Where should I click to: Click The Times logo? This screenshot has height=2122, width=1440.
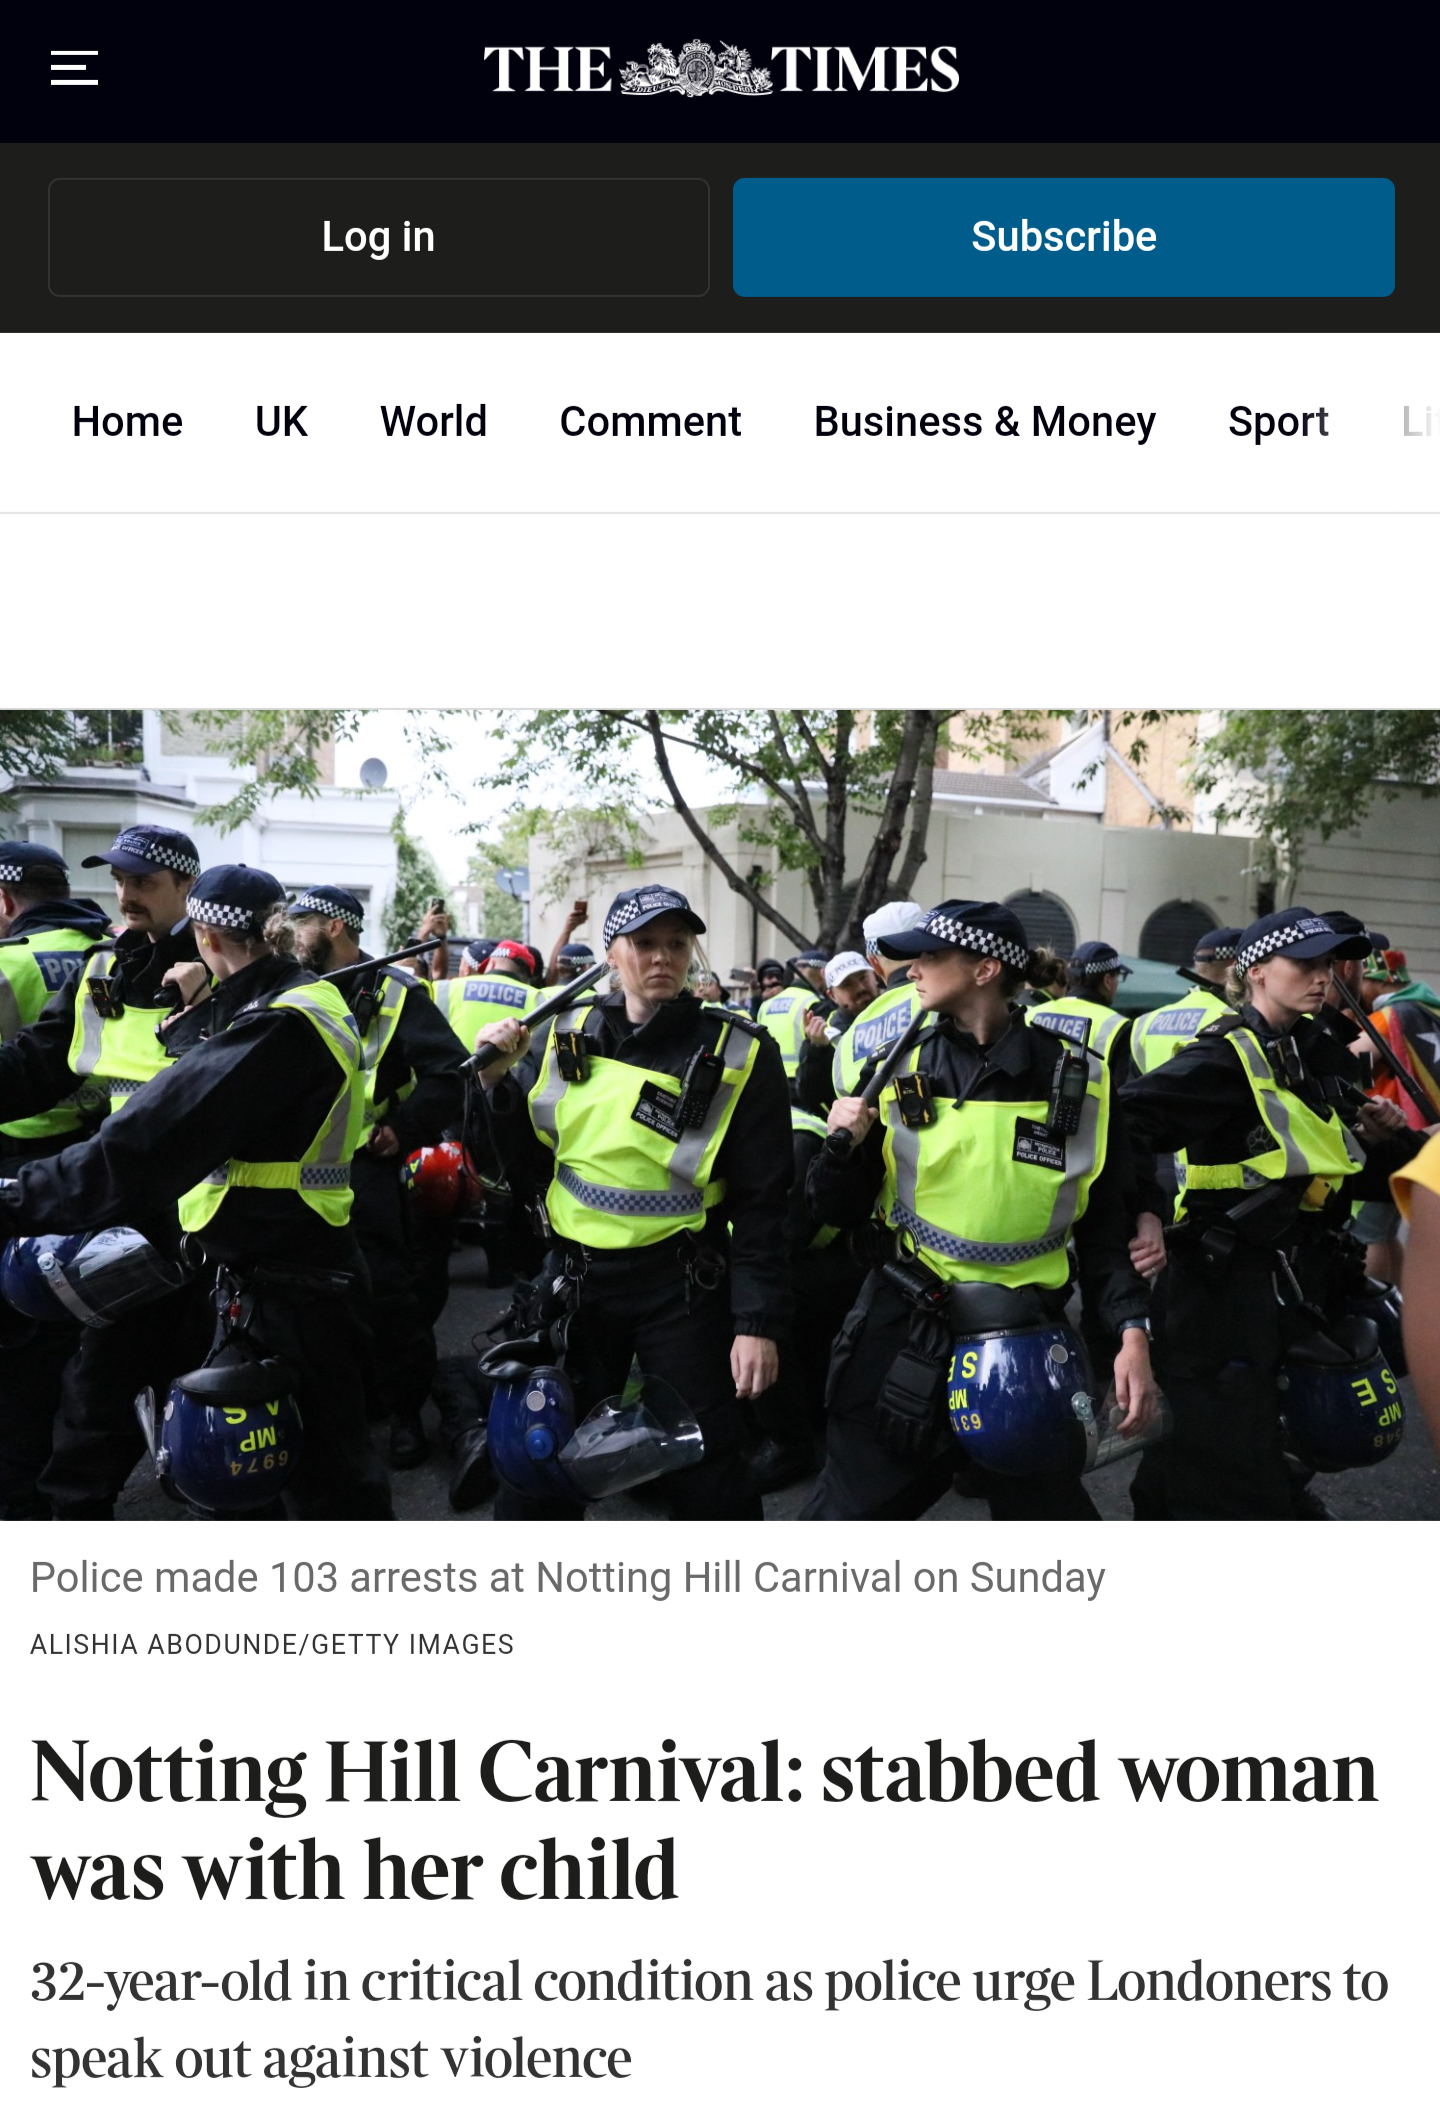pos(721,69)
